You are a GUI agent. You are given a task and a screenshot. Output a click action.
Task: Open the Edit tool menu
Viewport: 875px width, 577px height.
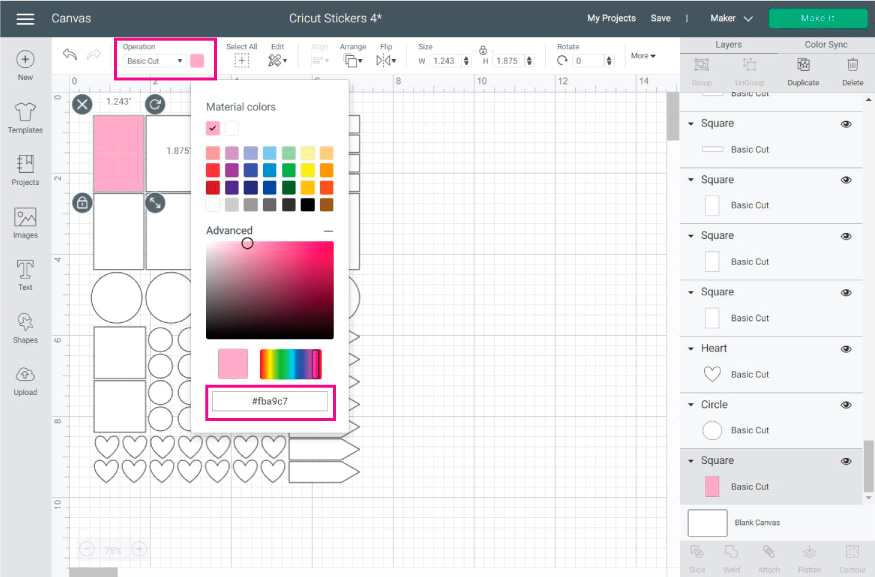(x=277, y=60)
